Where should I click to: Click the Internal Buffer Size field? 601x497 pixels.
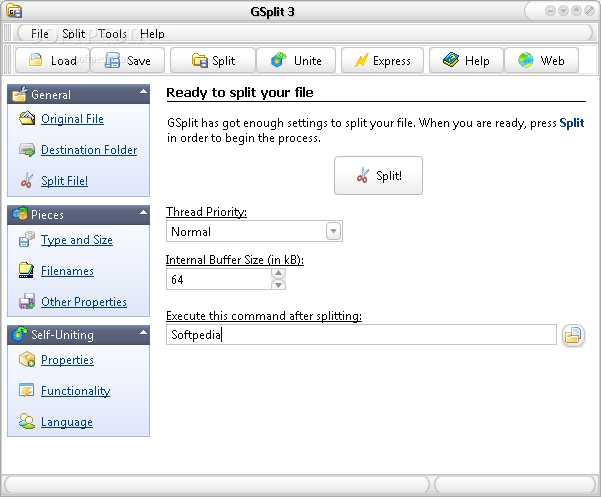point(219,279)
